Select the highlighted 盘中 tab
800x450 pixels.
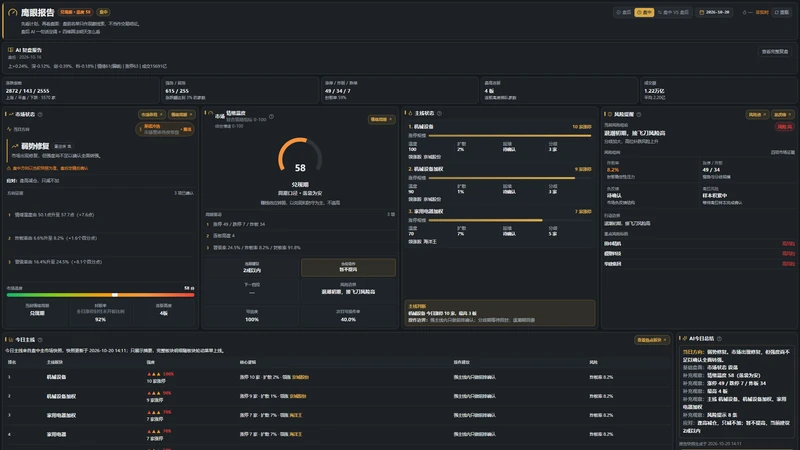[644, 12]
